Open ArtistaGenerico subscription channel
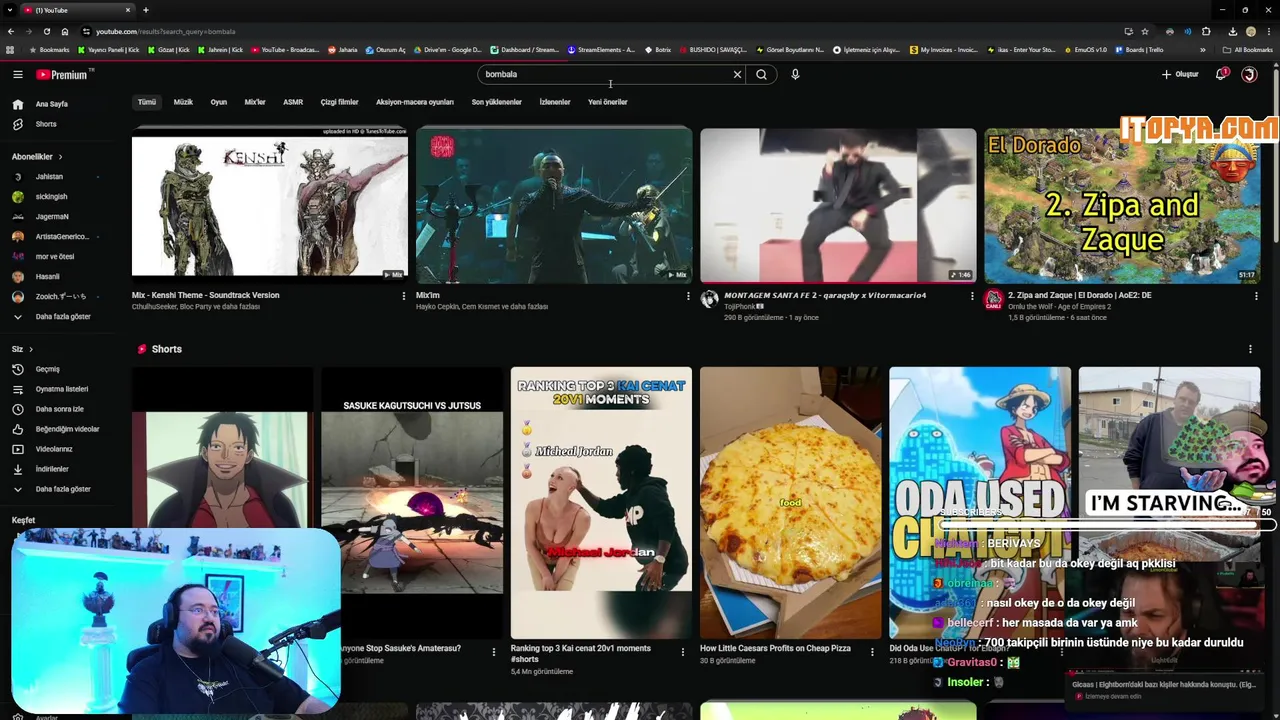Image resolution: width=1280 pixels, height=720 pixels. pos(62,237)
